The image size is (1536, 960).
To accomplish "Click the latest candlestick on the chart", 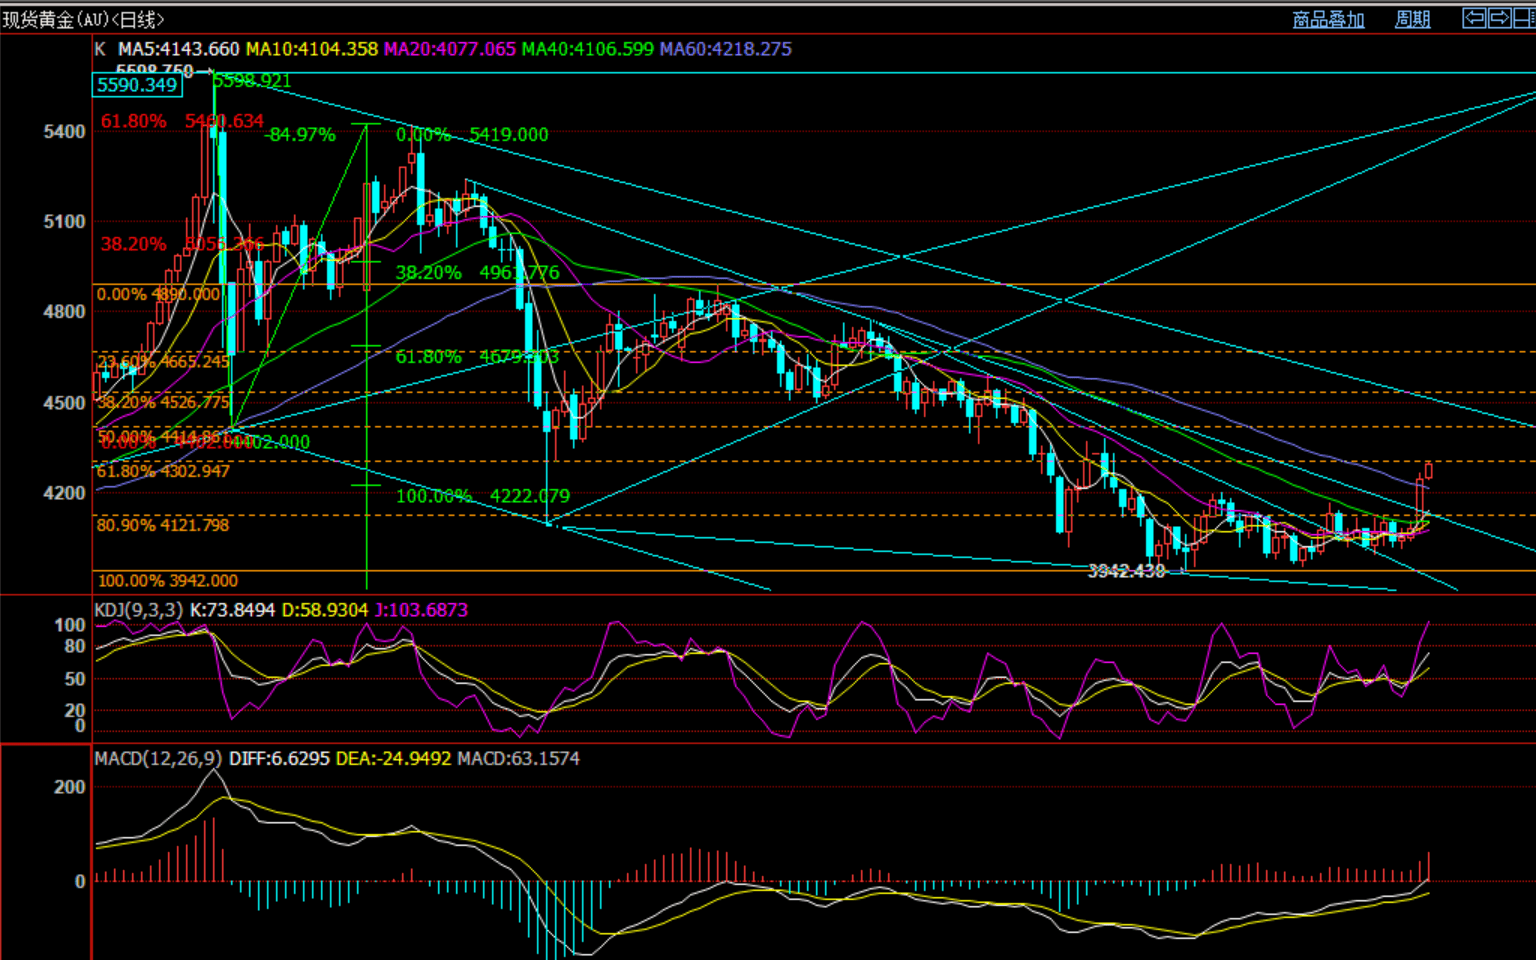I will (x=1429, y=470).
